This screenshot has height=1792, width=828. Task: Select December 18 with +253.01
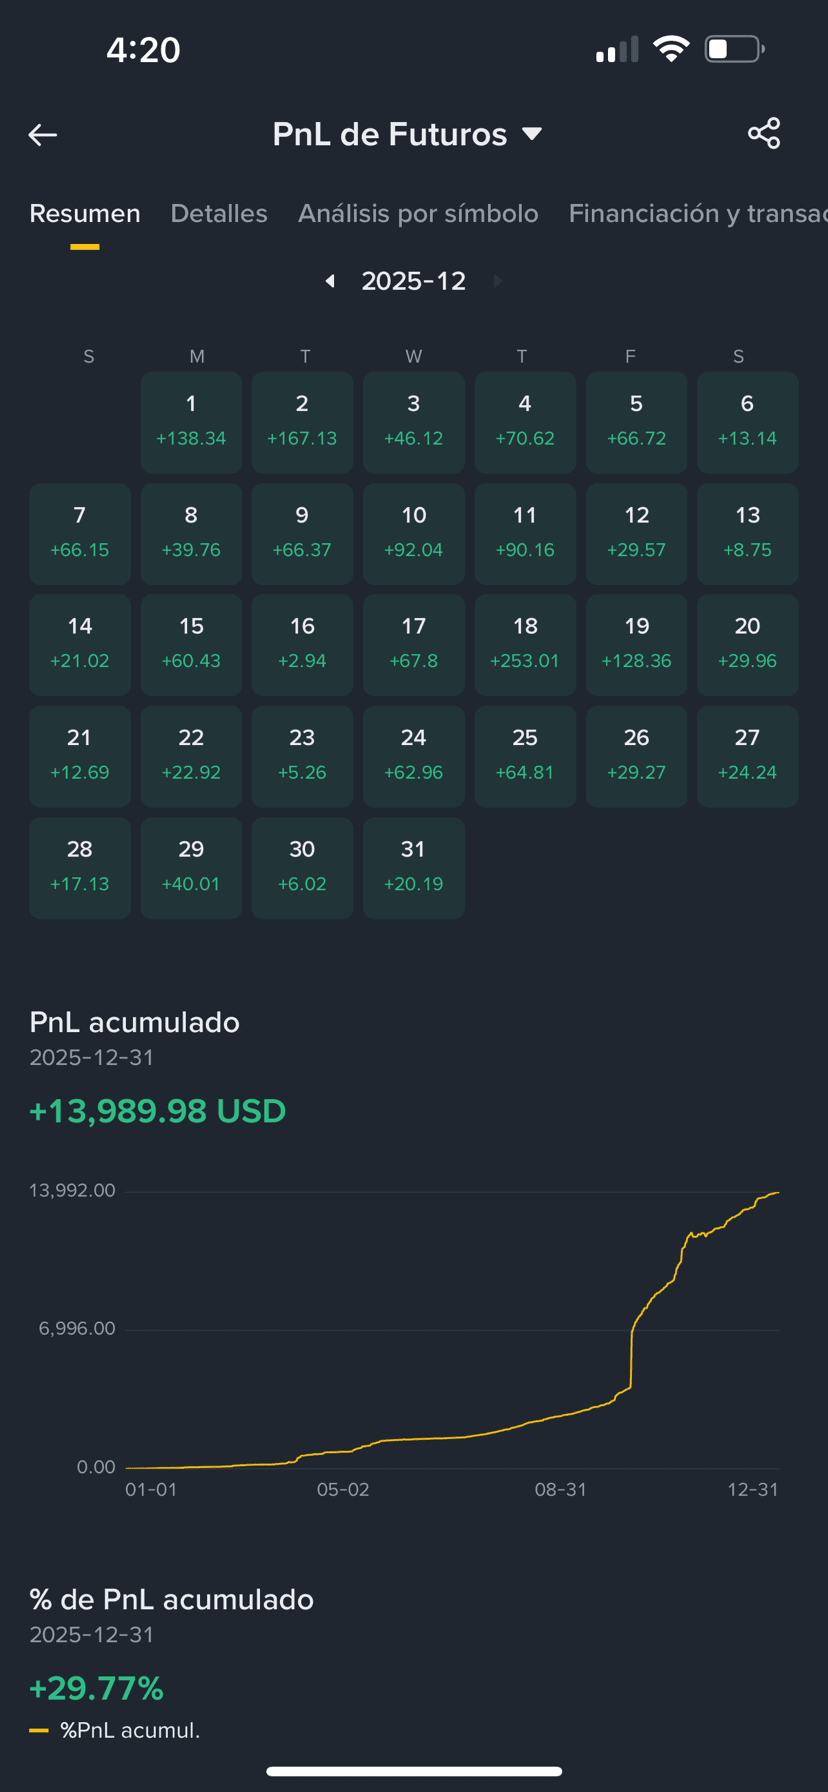(525, 644)
